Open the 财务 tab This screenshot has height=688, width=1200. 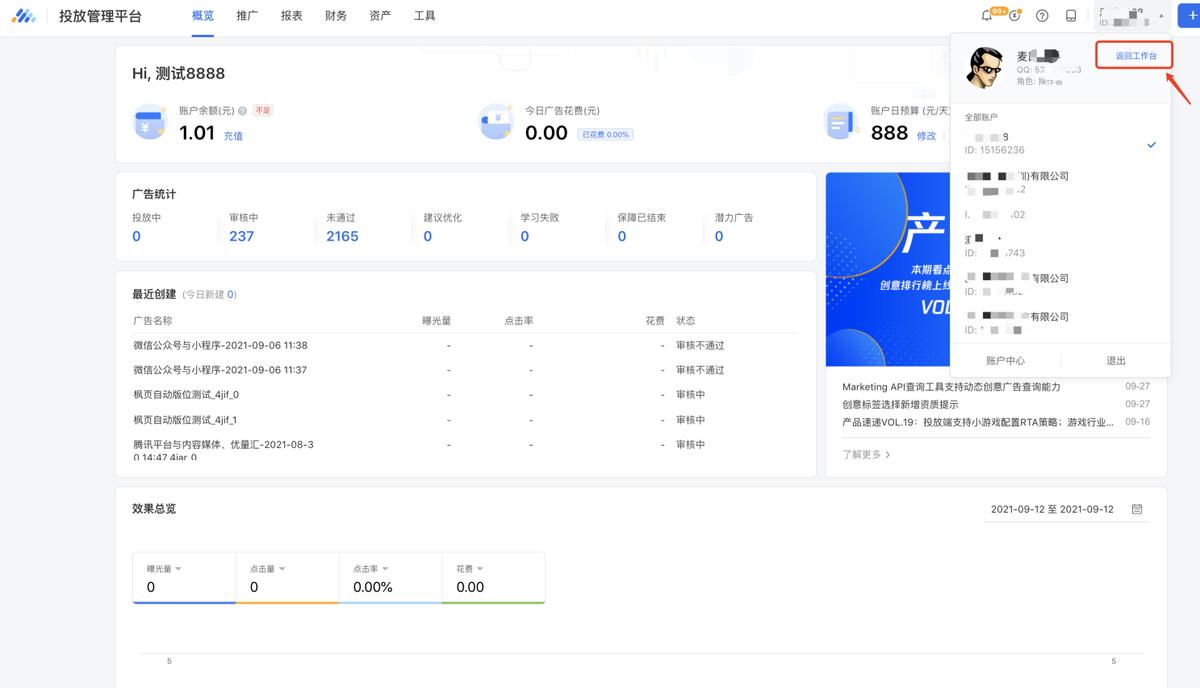[336, 16]
